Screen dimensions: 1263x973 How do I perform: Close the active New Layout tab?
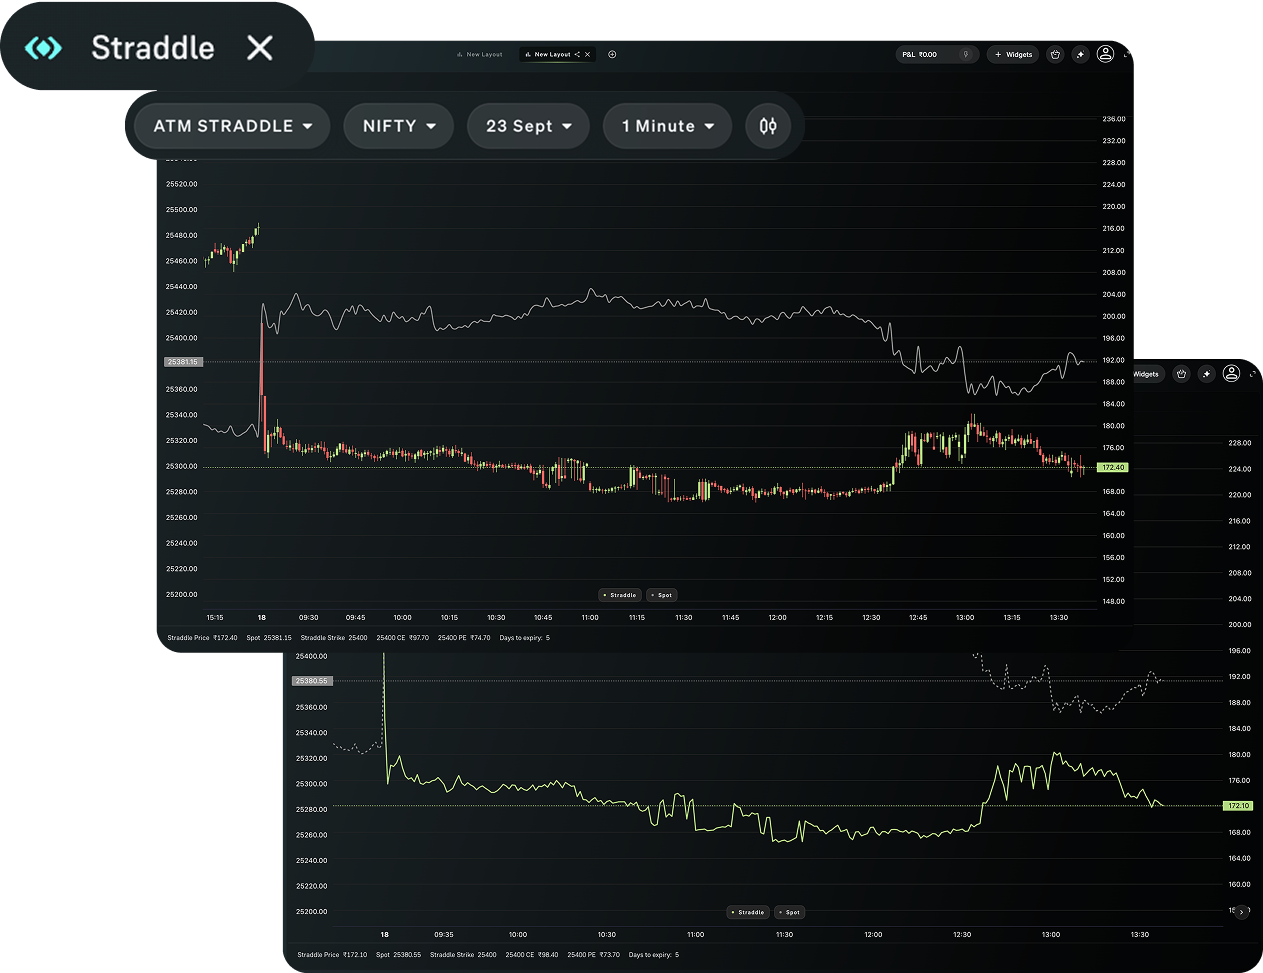point(588,55)
